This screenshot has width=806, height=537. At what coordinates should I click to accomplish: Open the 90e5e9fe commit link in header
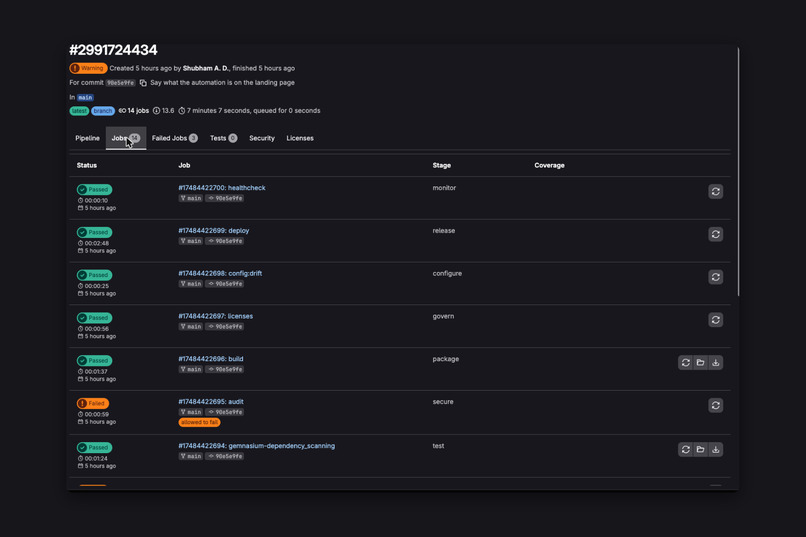point(121,83)
